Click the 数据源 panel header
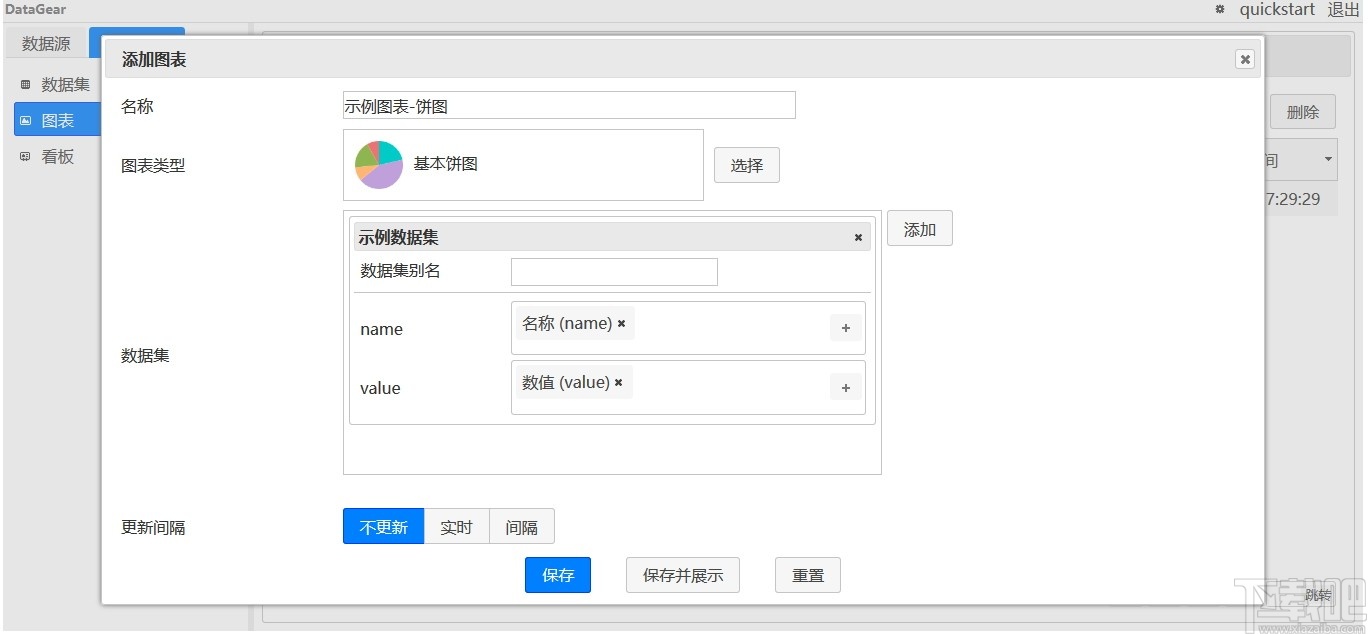The width and height of the screenshot is (1369, 634). pos(45,43)
